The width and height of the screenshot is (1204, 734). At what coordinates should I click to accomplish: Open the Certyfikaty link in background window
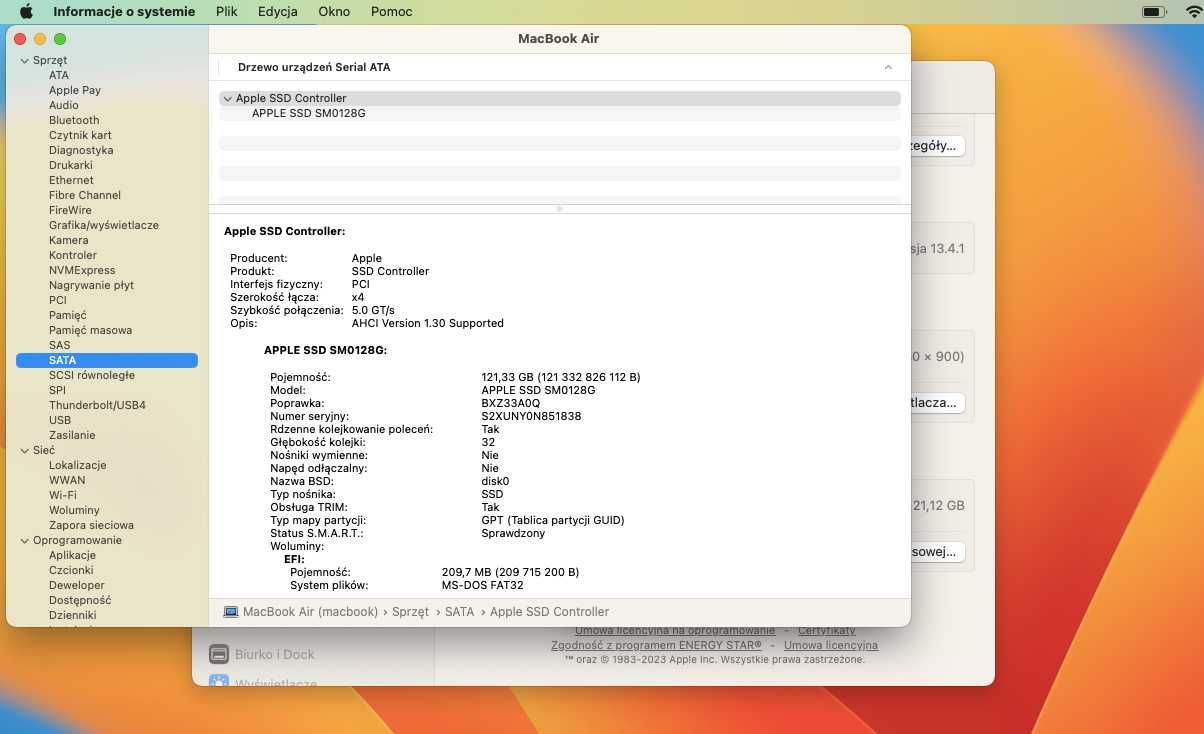point(826,631)
